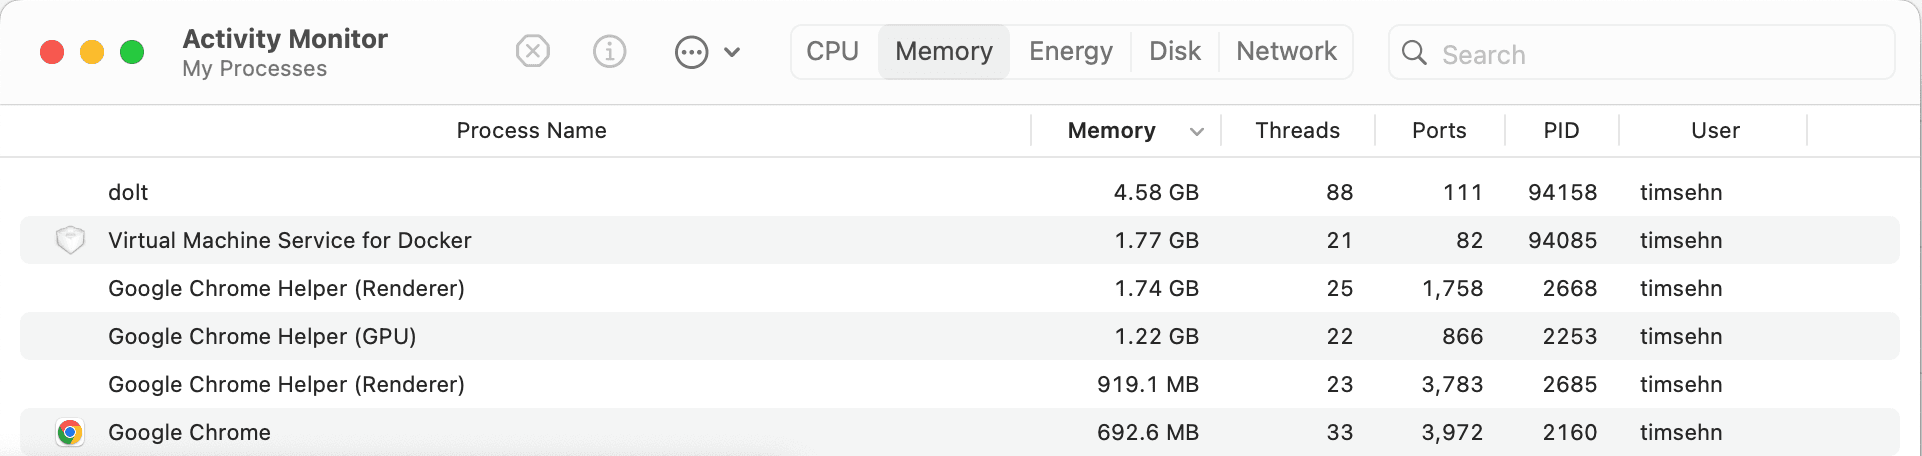The height and width of the screenshot is (456, 1922).
Task: Sort by the PID column header
Action: [1561, 131]
